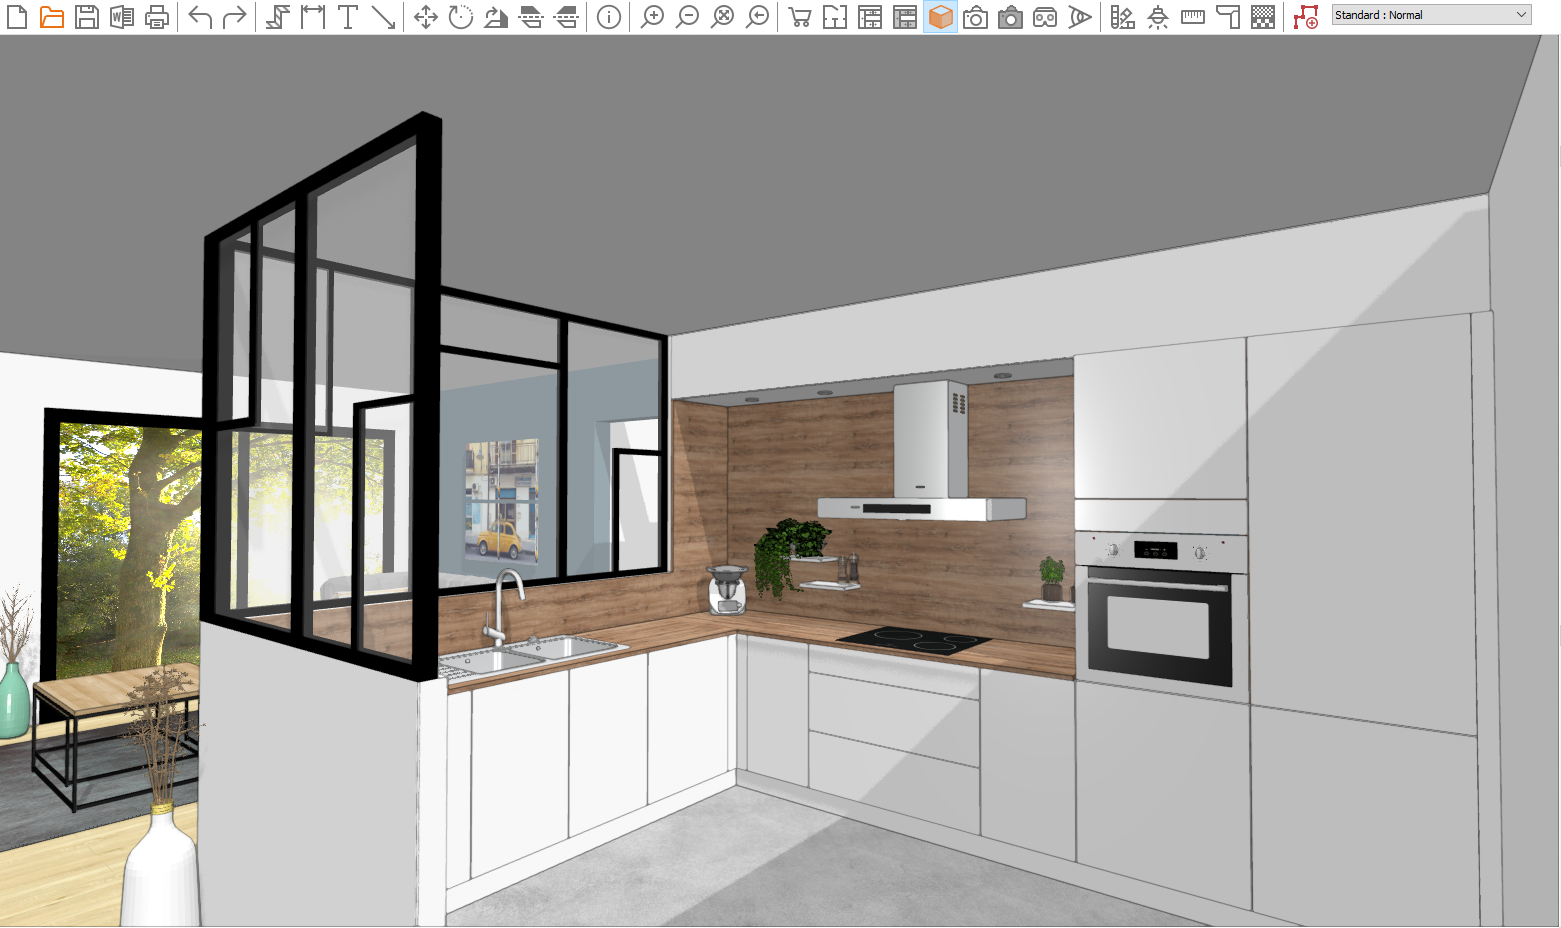Open the shopping cart icon

(x=799, y=17)
